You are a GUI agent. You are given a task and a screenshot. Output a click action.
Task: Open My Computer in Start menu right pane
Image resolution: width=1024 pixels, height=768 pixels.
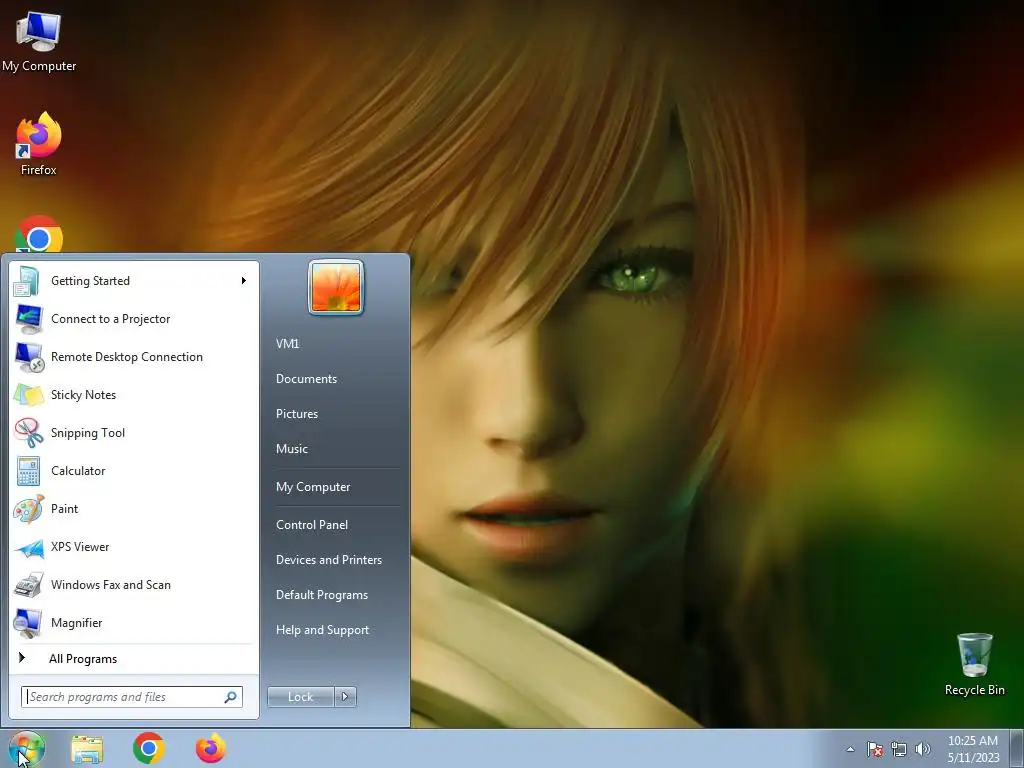click(313, 487)
